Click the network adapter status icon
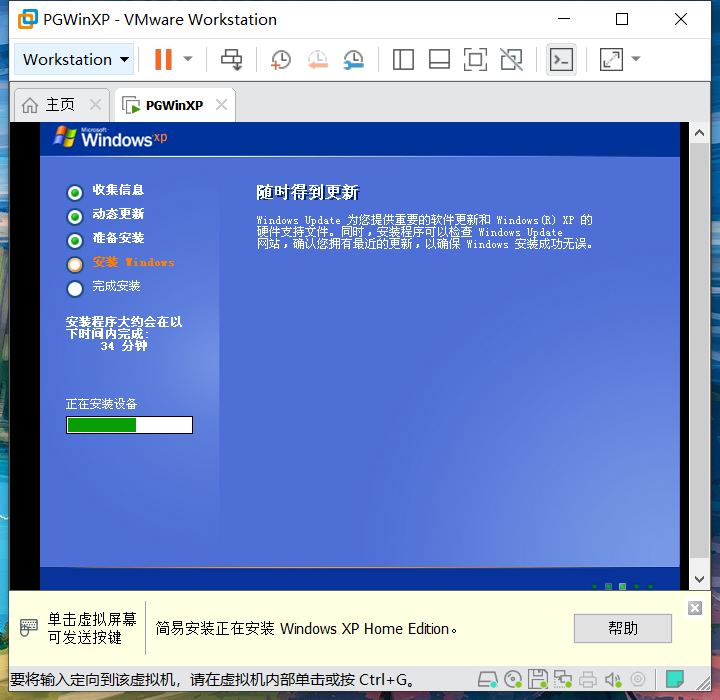The width and height of the screenshot is (720, 700). [x=562, y=679]
